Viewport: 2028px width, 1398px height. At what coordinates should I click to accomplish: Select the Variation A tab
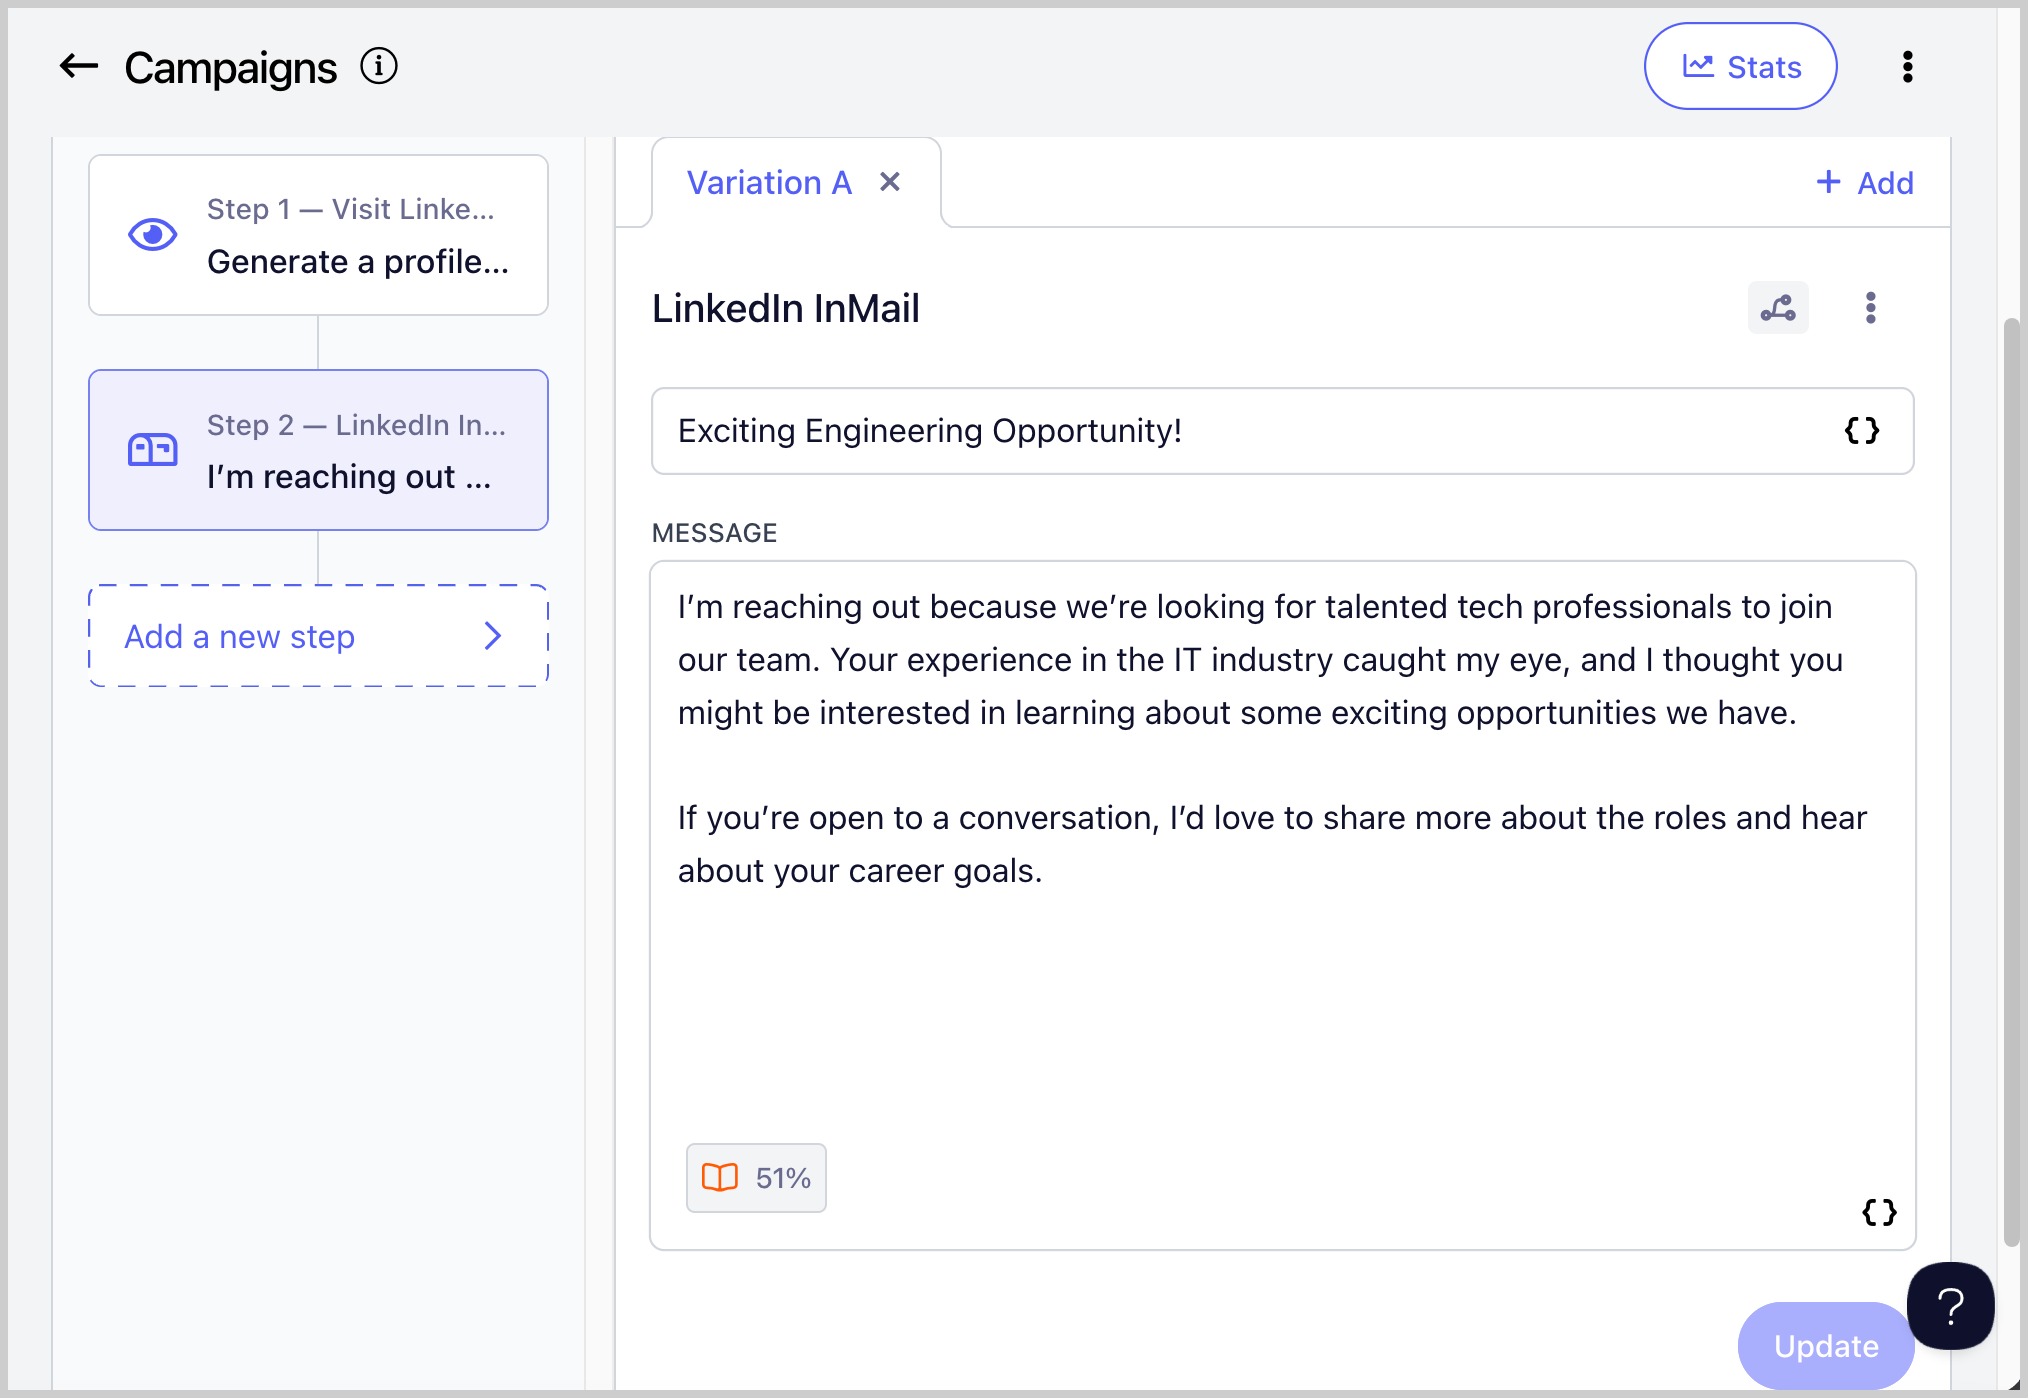pyautogui.click(x=768, y=183)
